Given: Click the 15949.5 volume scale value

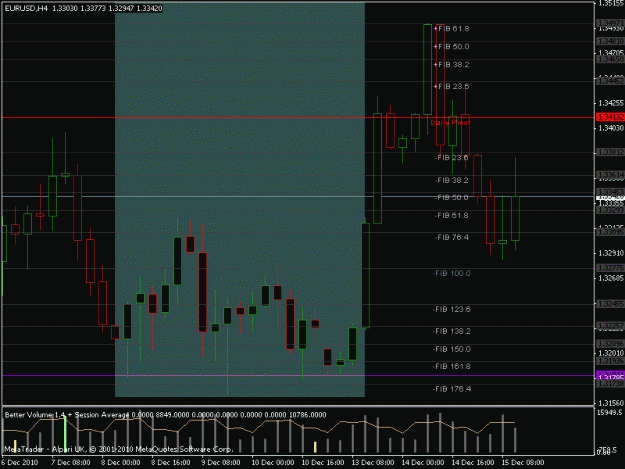Looking at the screenshot, I should [611, 412].
